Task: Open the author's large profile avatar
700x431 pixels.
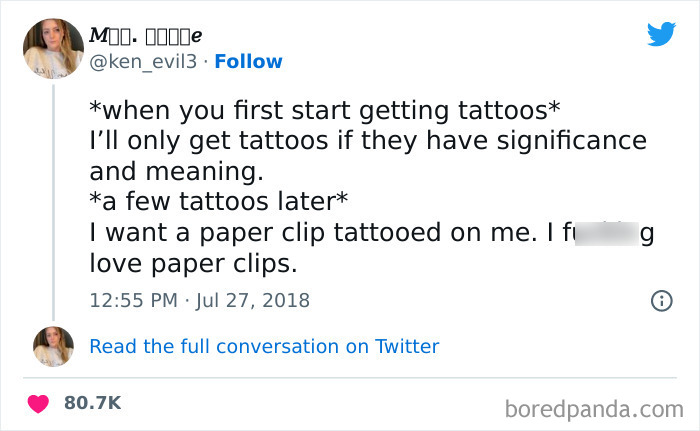Action: pyautogui.click(x=54, y=48)
